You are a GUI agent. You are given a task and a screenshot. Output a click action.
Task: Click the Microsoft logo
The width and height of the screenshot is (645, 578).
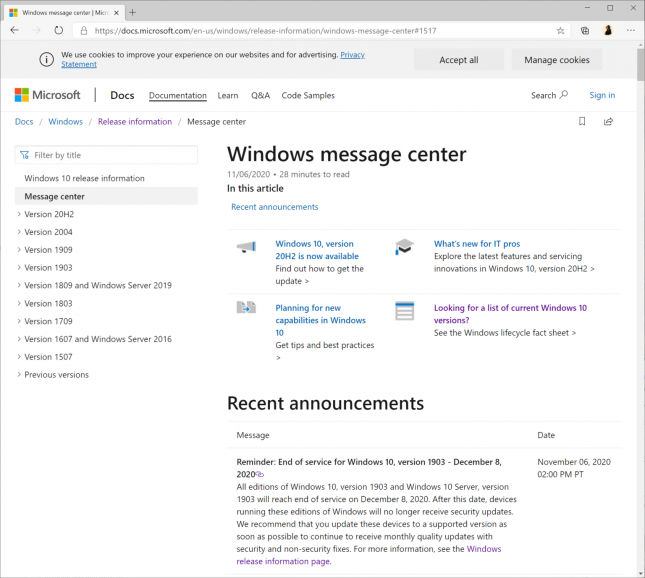tap(48, 95)
